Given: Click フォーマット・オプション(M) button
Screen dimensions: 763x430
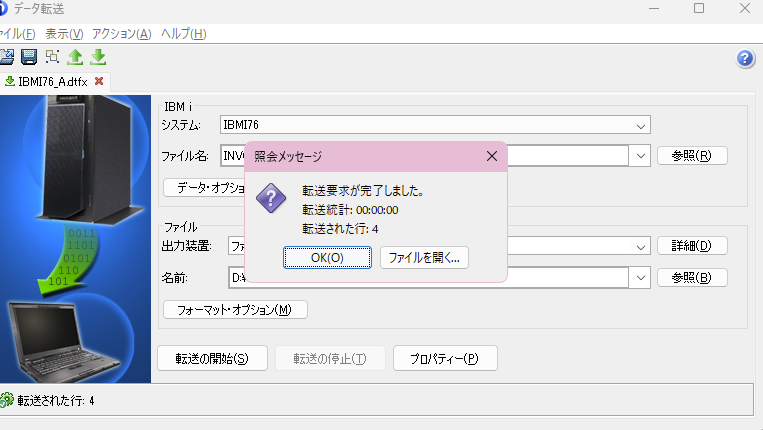Looking at the screenshot, I should point(235,309).
